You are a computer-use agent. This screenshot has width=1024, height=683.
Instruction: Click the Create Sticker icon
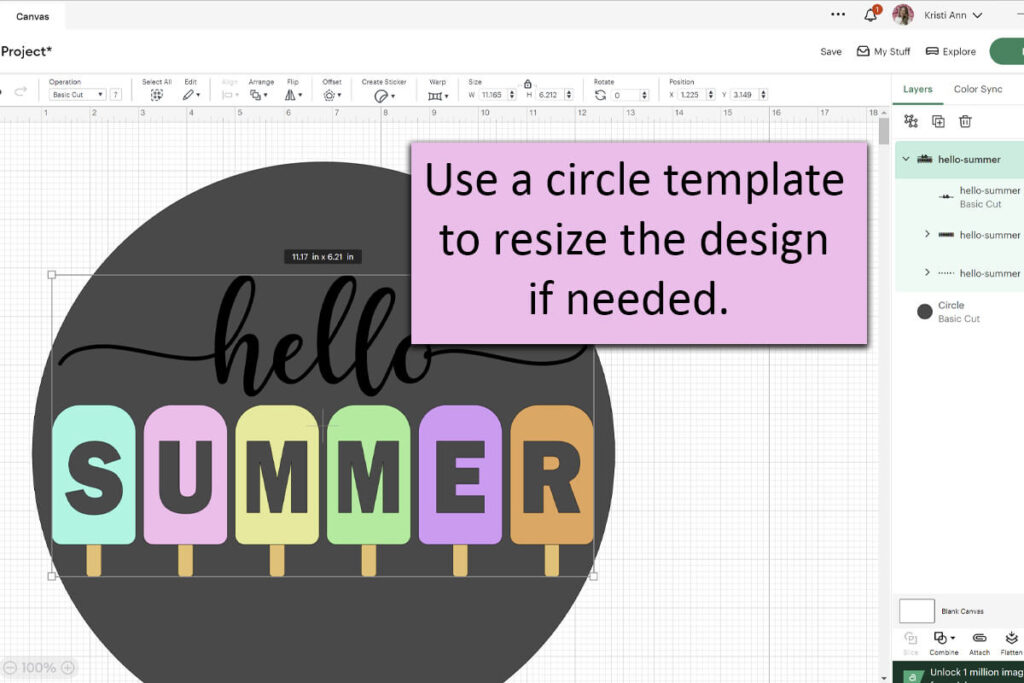click(381, 96)
